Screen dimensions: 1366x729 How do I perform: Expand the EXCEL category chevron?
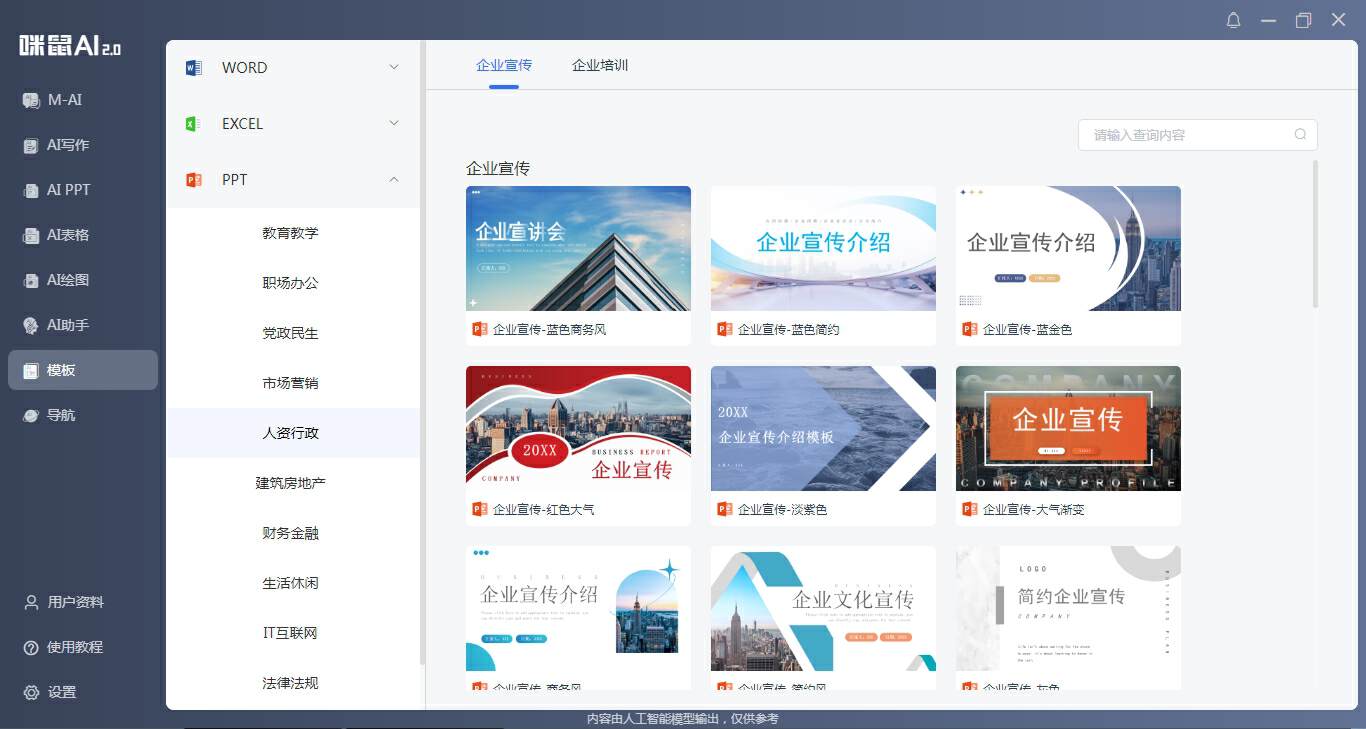click(x=393, y=123)
